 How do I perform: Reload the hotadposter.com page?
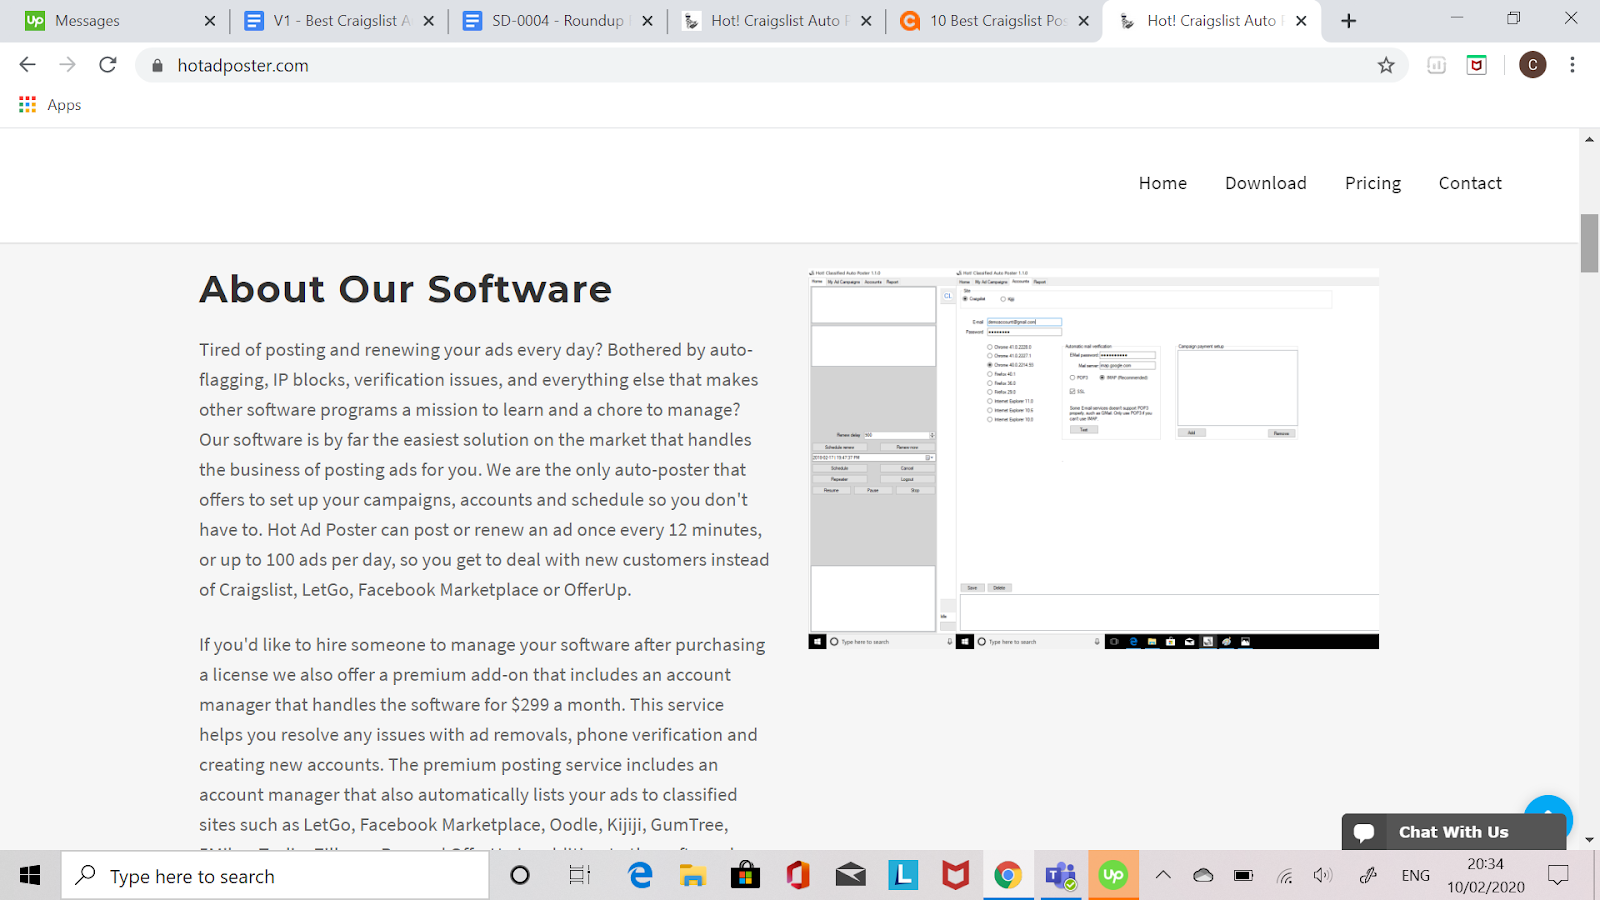[108, 65]
